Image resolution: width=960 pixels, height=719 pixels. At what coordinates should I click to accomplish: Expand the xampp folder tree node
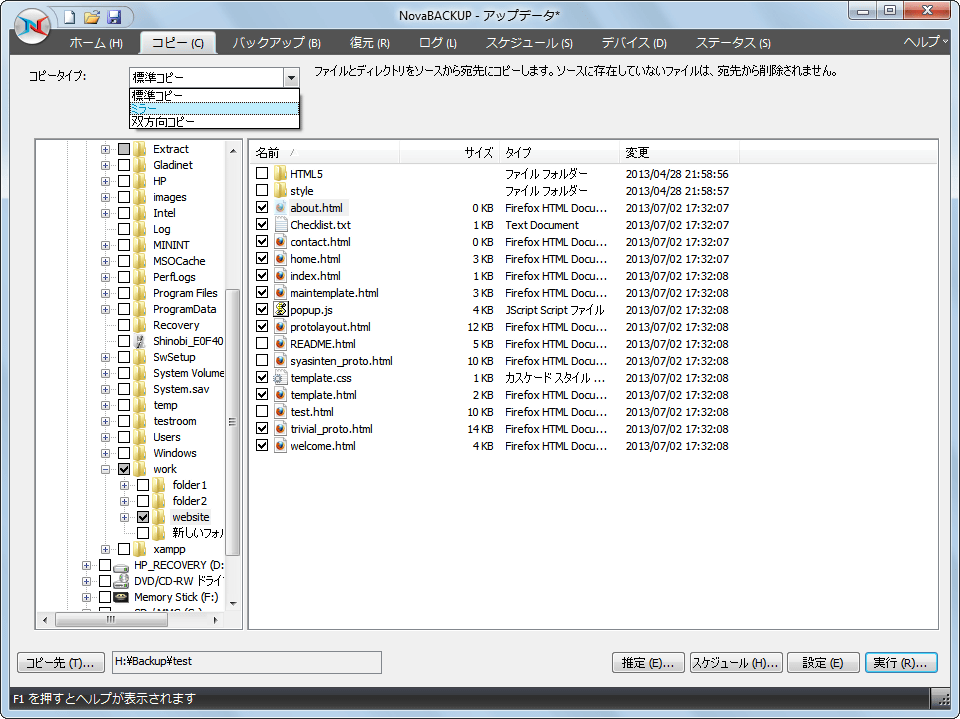coord(105,549)
